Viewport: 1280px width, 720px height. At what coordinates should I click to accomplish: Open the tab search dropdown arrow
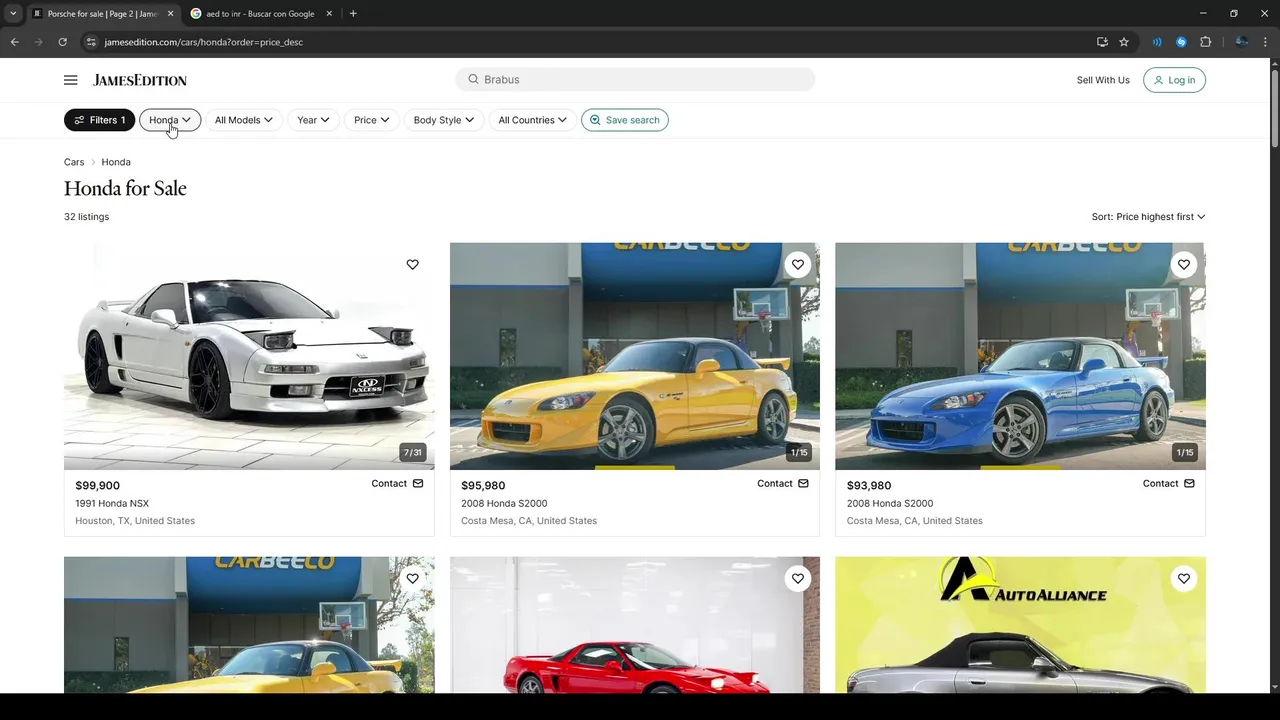click(13, 14)
